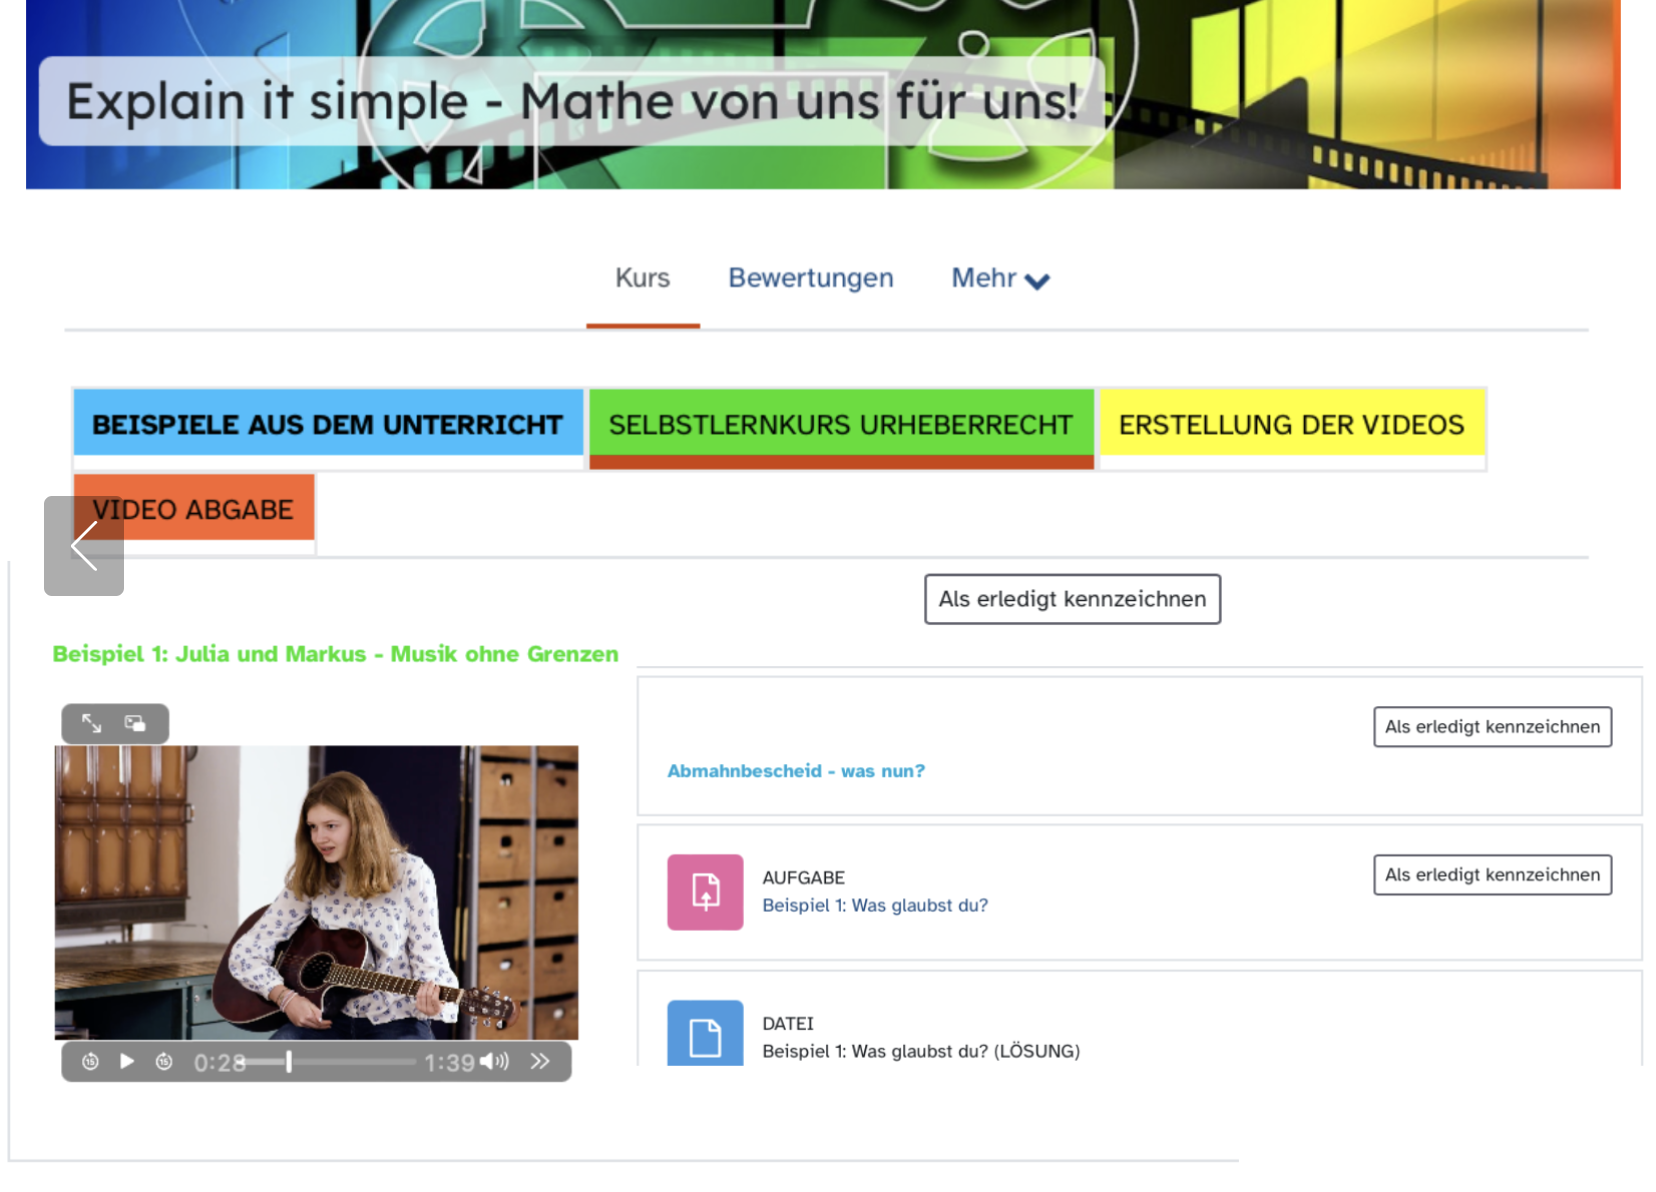Open Abmahnbescheid - was nun? link
Viewport: 1656px width, 1192px height.
coord(796,771)
